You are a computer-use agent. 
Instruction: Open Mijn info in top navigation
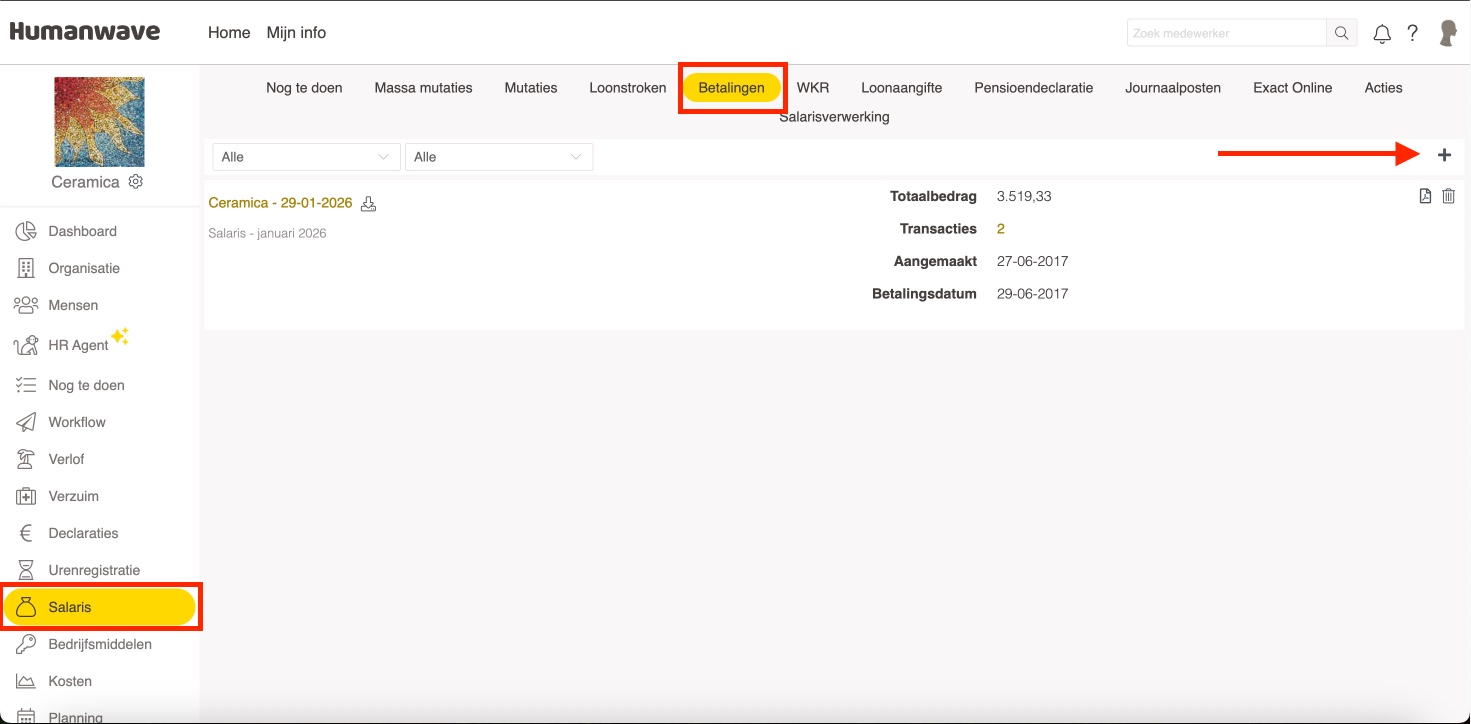point(296,33)
